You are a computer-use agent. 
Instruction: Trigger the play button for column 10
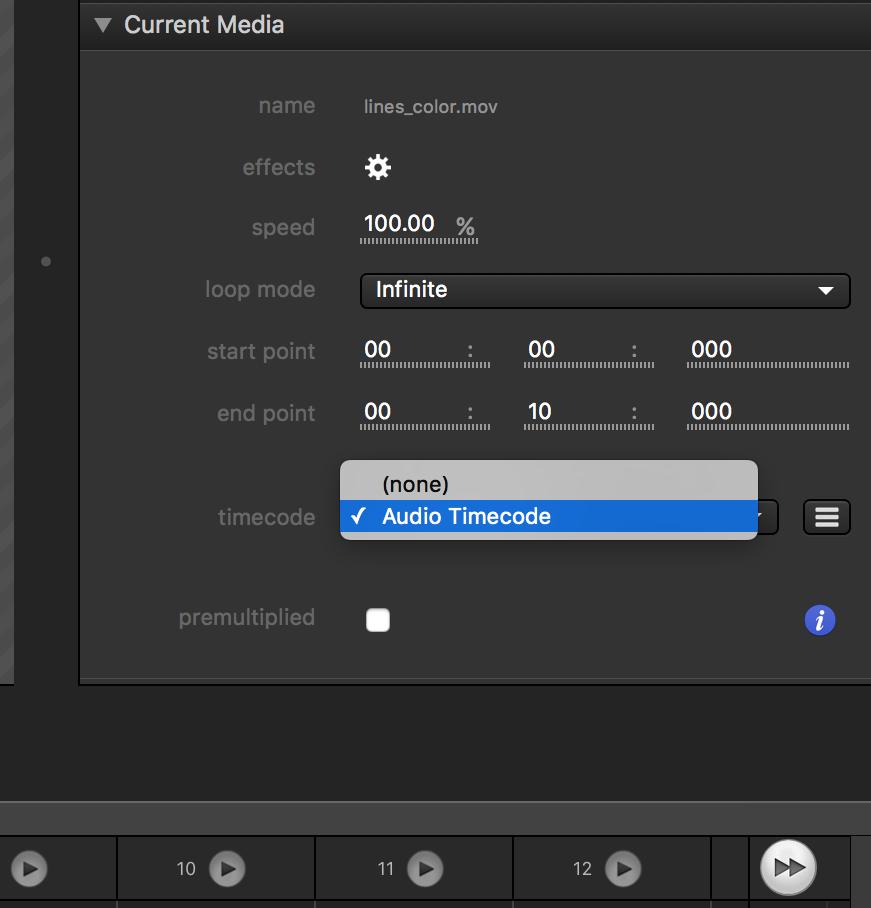point(227,869)
